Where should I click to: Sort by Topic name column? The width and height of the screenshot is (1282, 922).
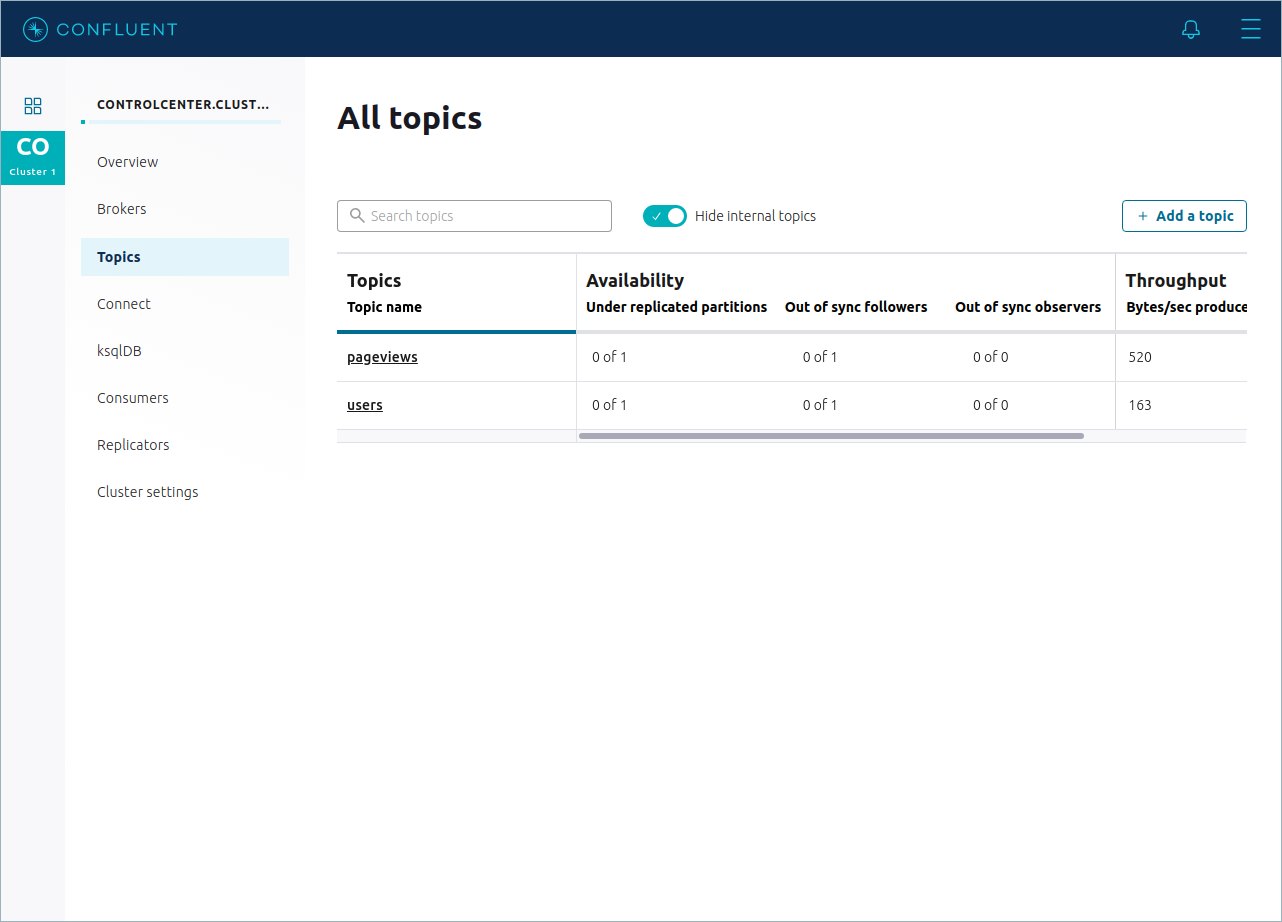[x=384, y=307]
